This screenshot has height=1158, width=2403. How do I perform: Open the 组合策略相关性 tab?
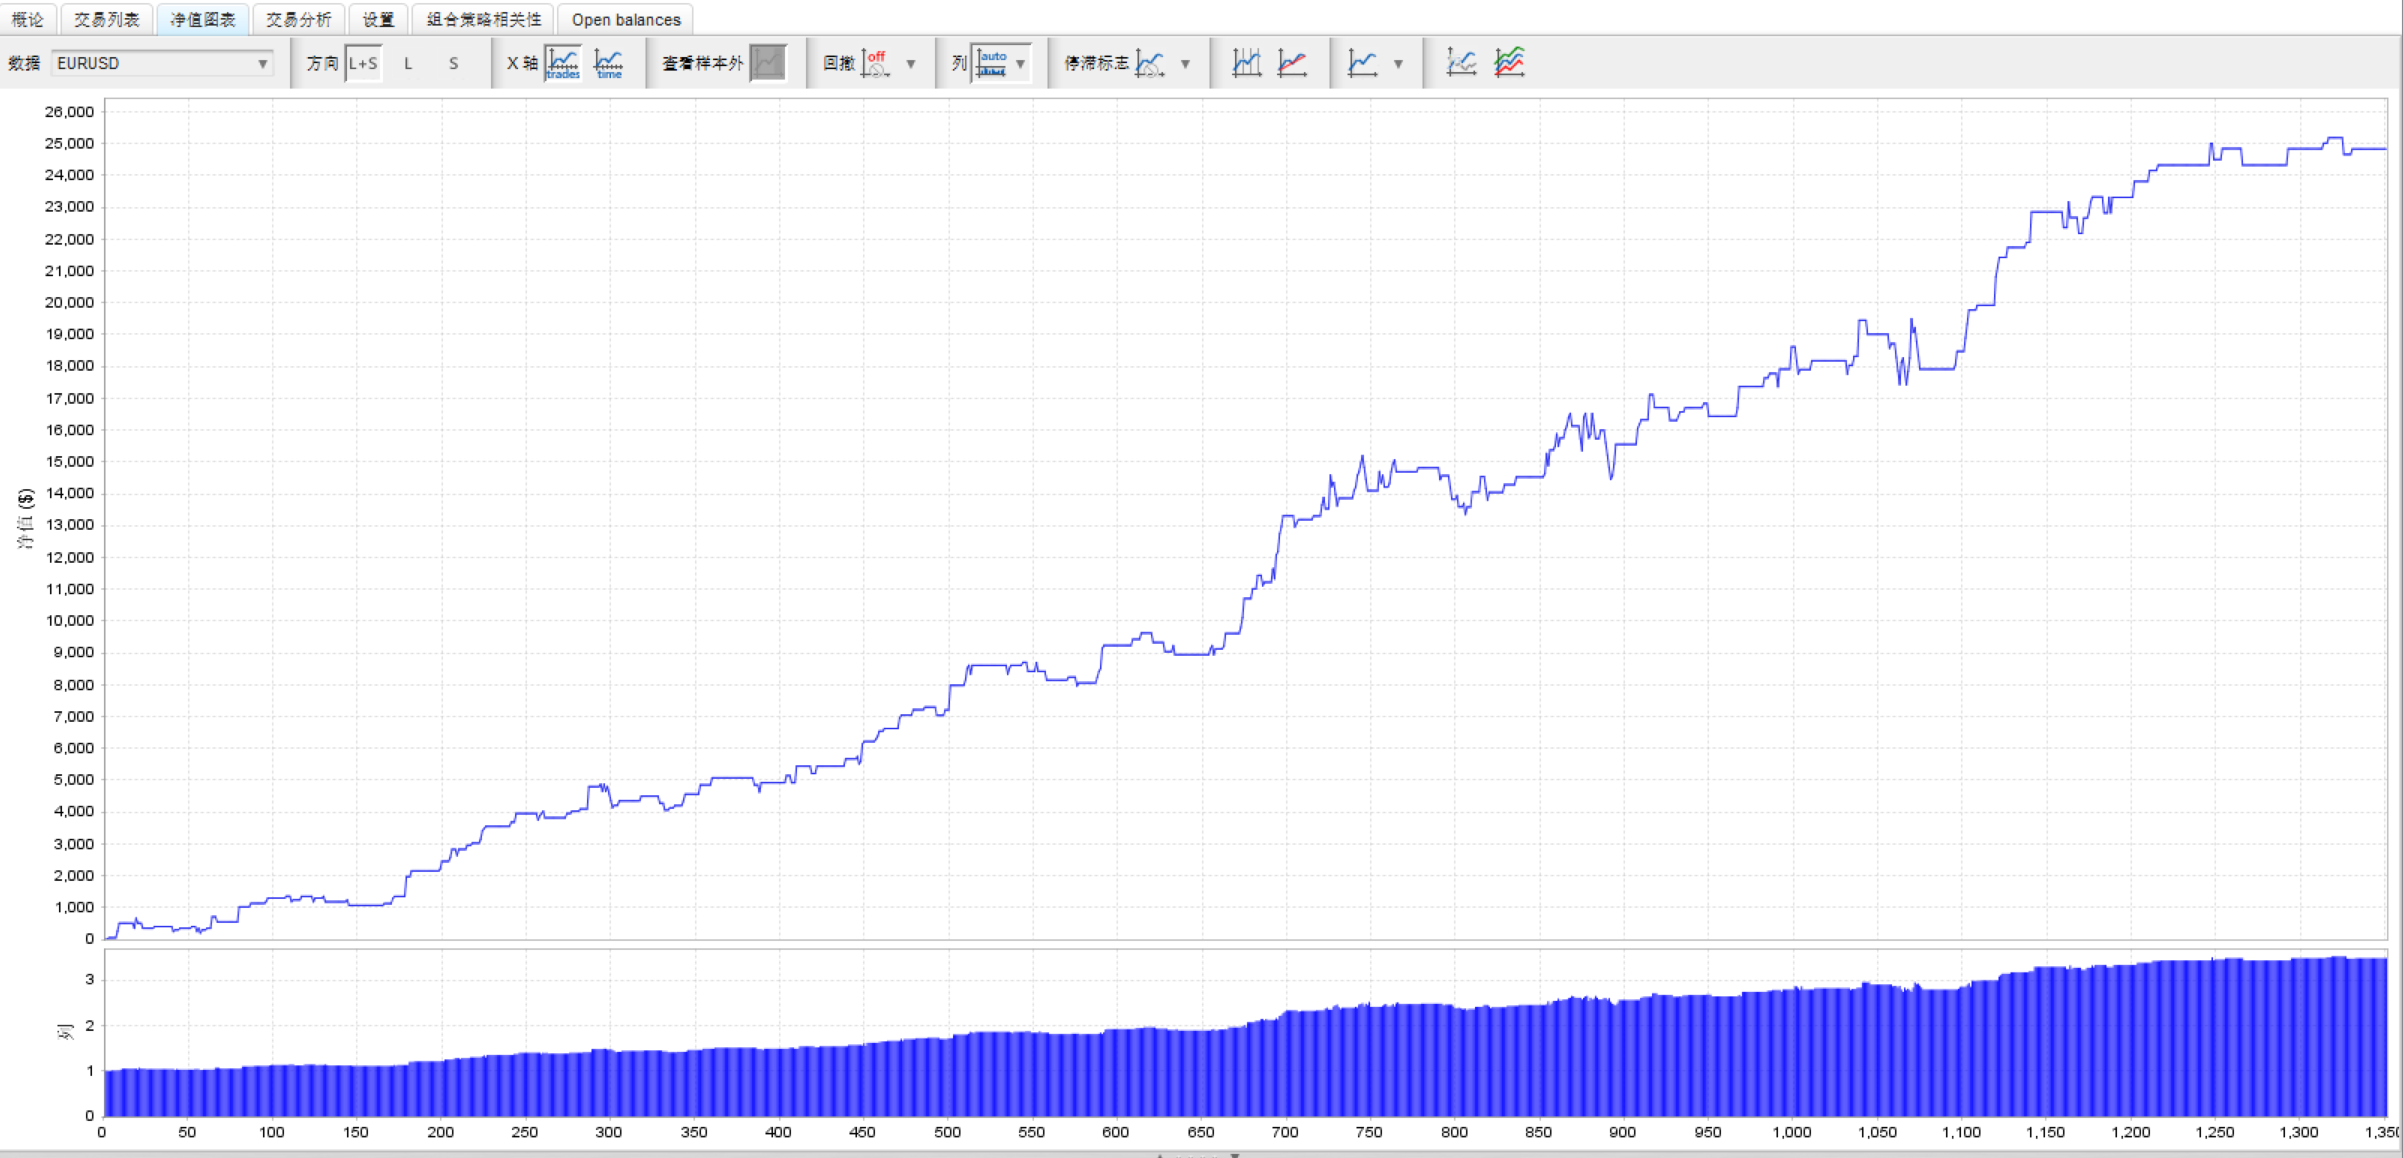click(483, 19)
